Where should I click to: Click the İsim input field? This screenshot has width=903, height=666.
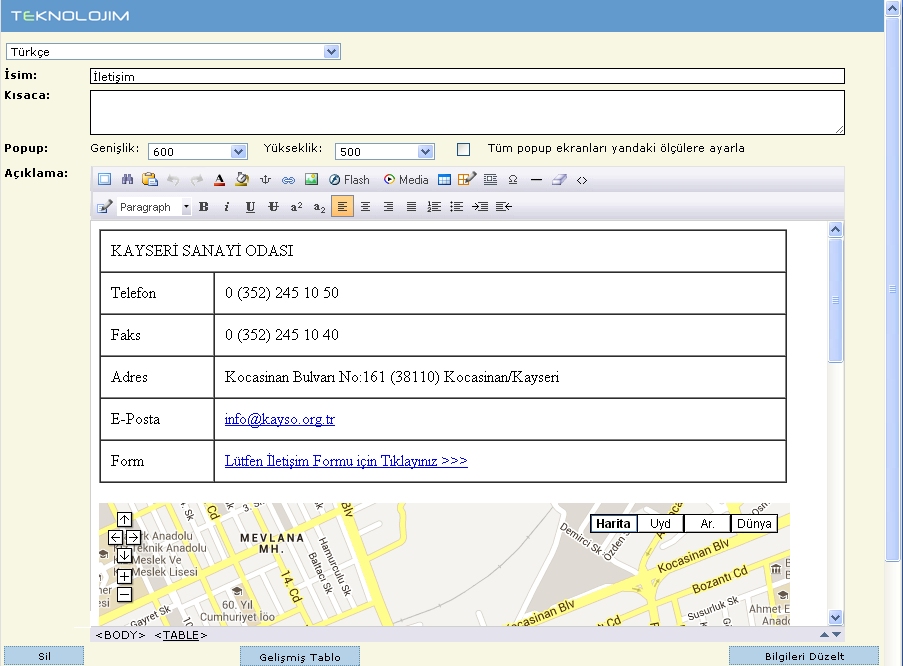click(x=467, y=76)
